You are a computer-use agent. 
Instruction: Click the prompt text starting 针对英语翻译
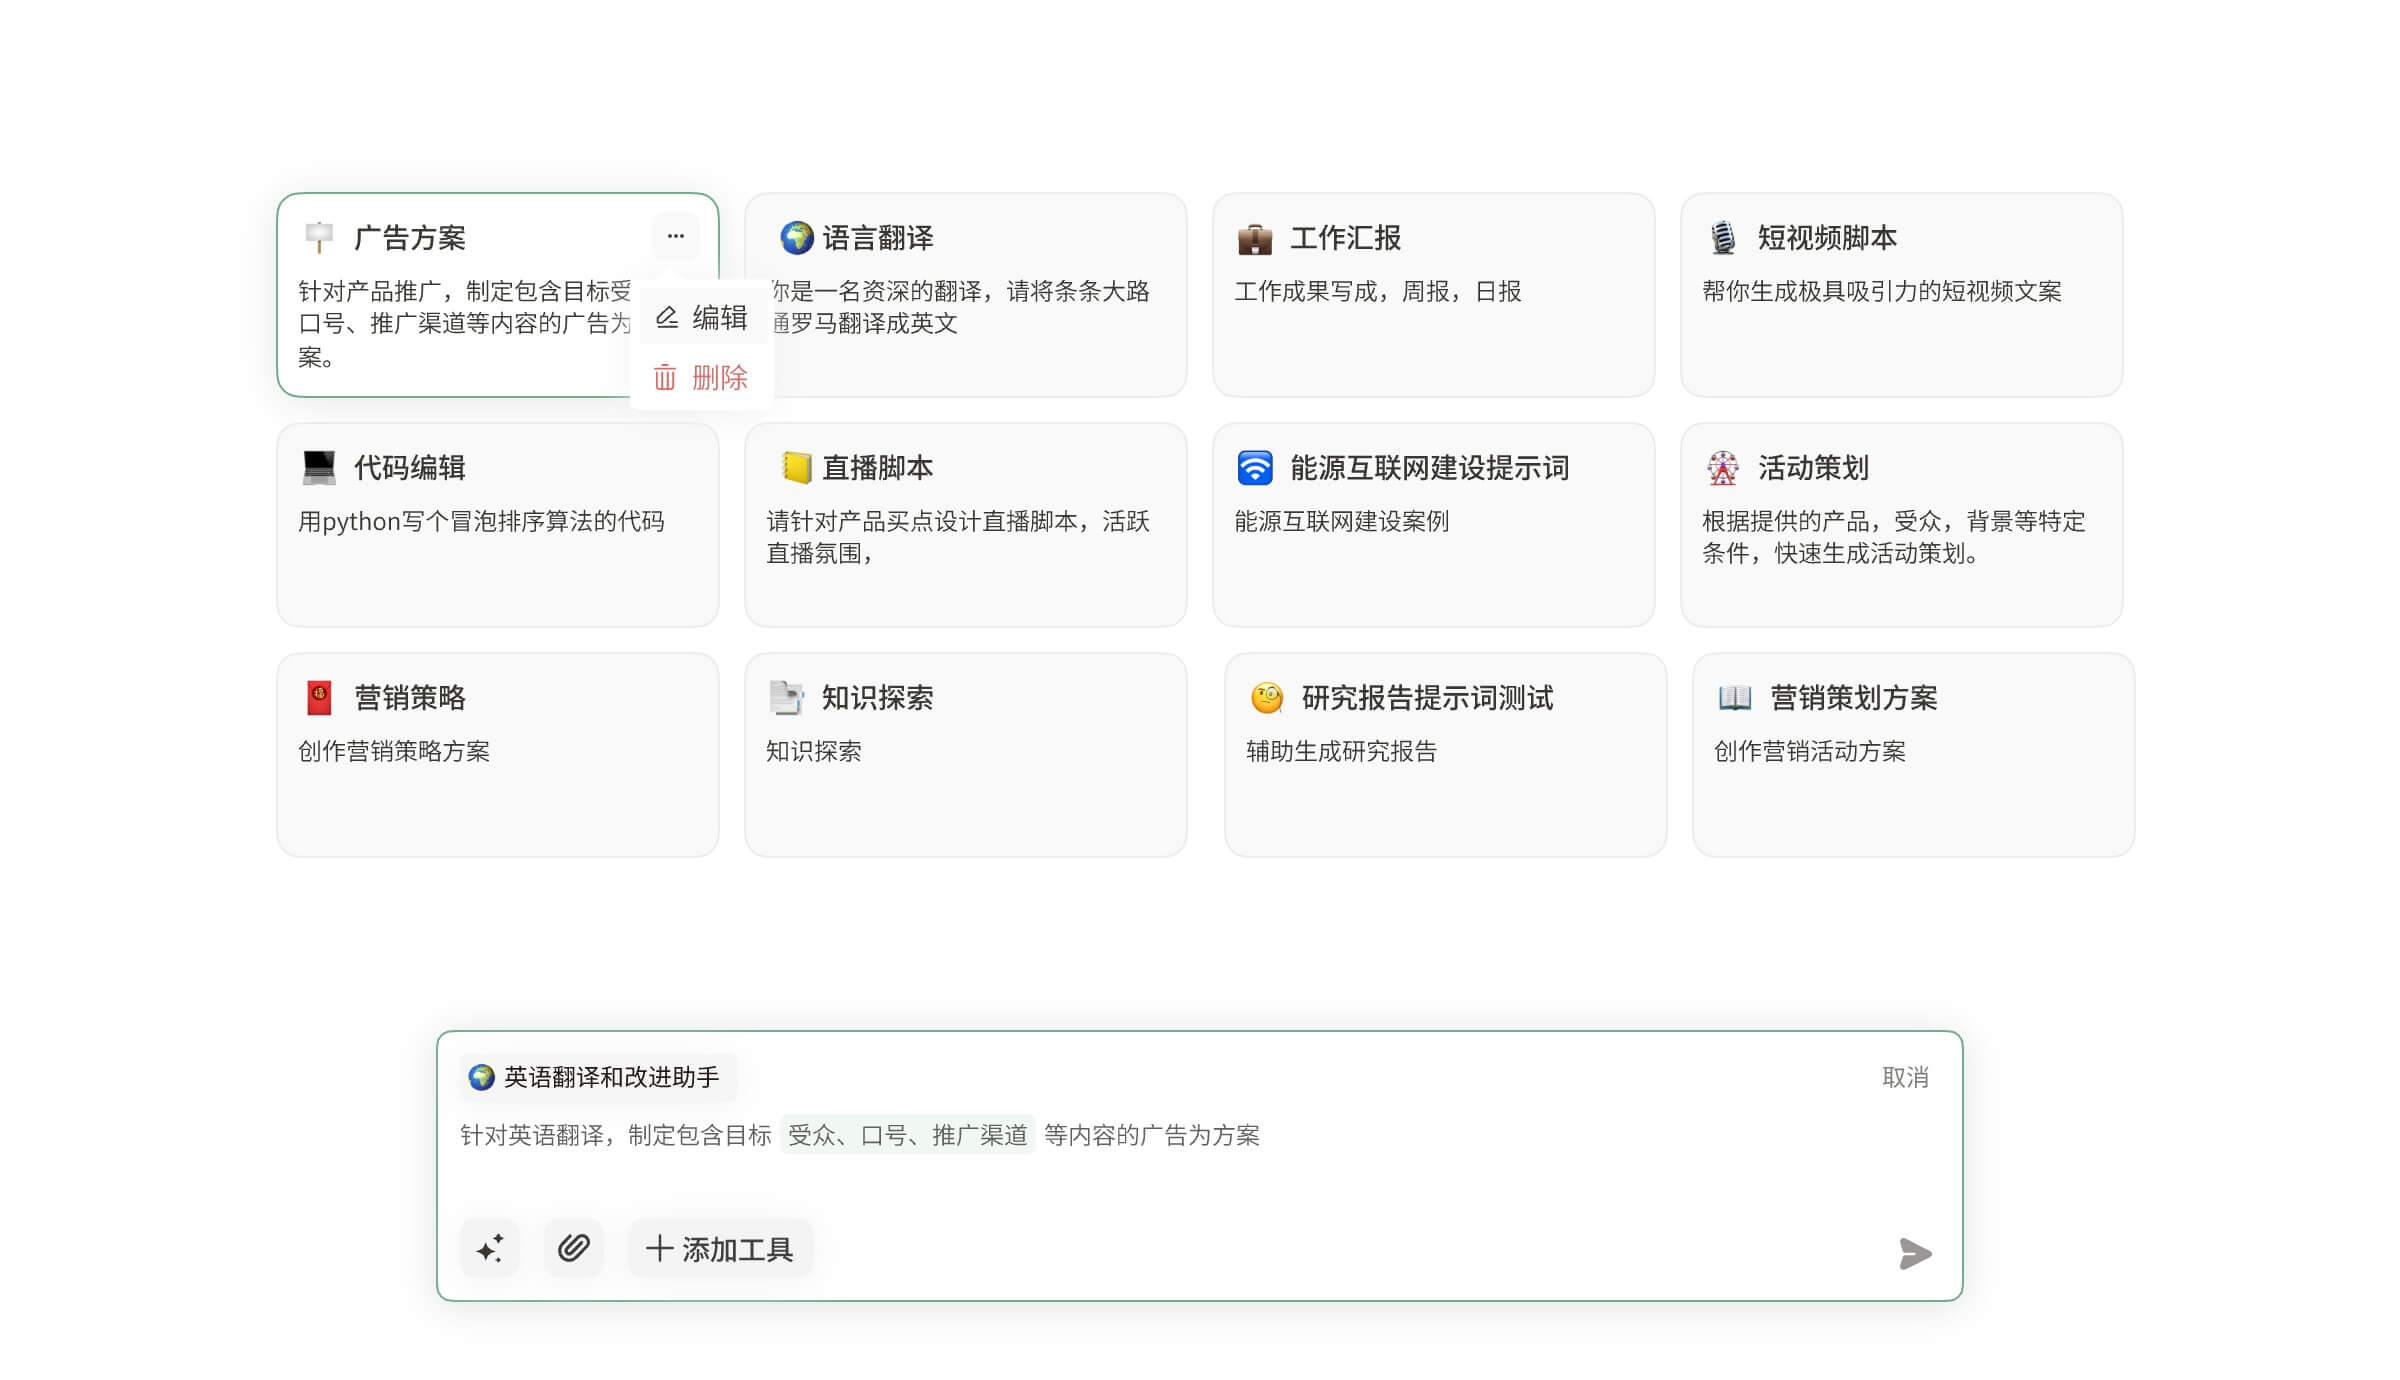(x=860, y=1135)
